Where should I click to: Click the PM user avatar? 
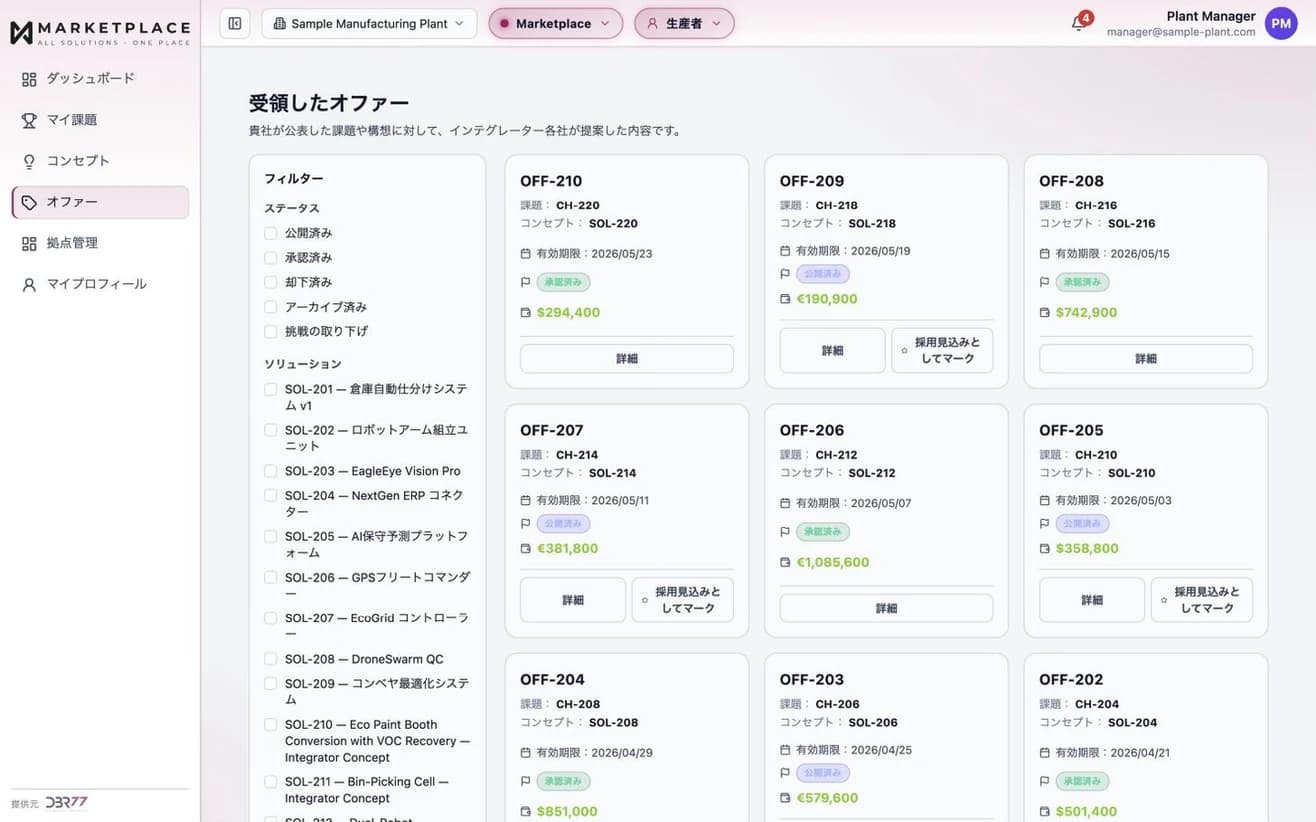click(x=1281, y=23)
